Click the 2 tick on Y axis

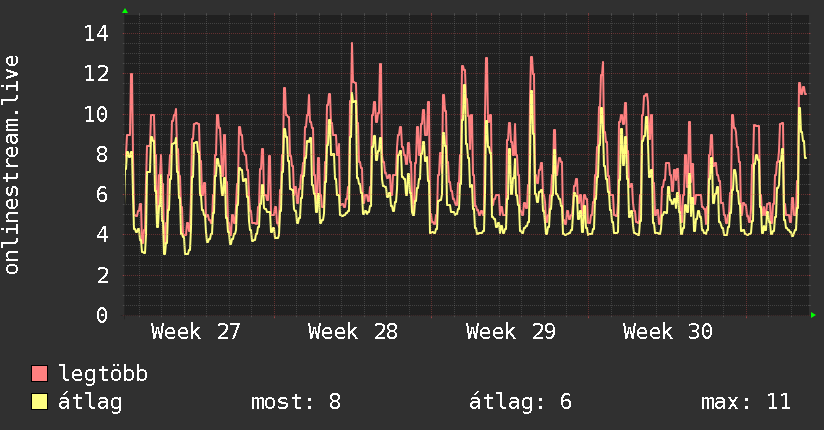click(102, 275)
